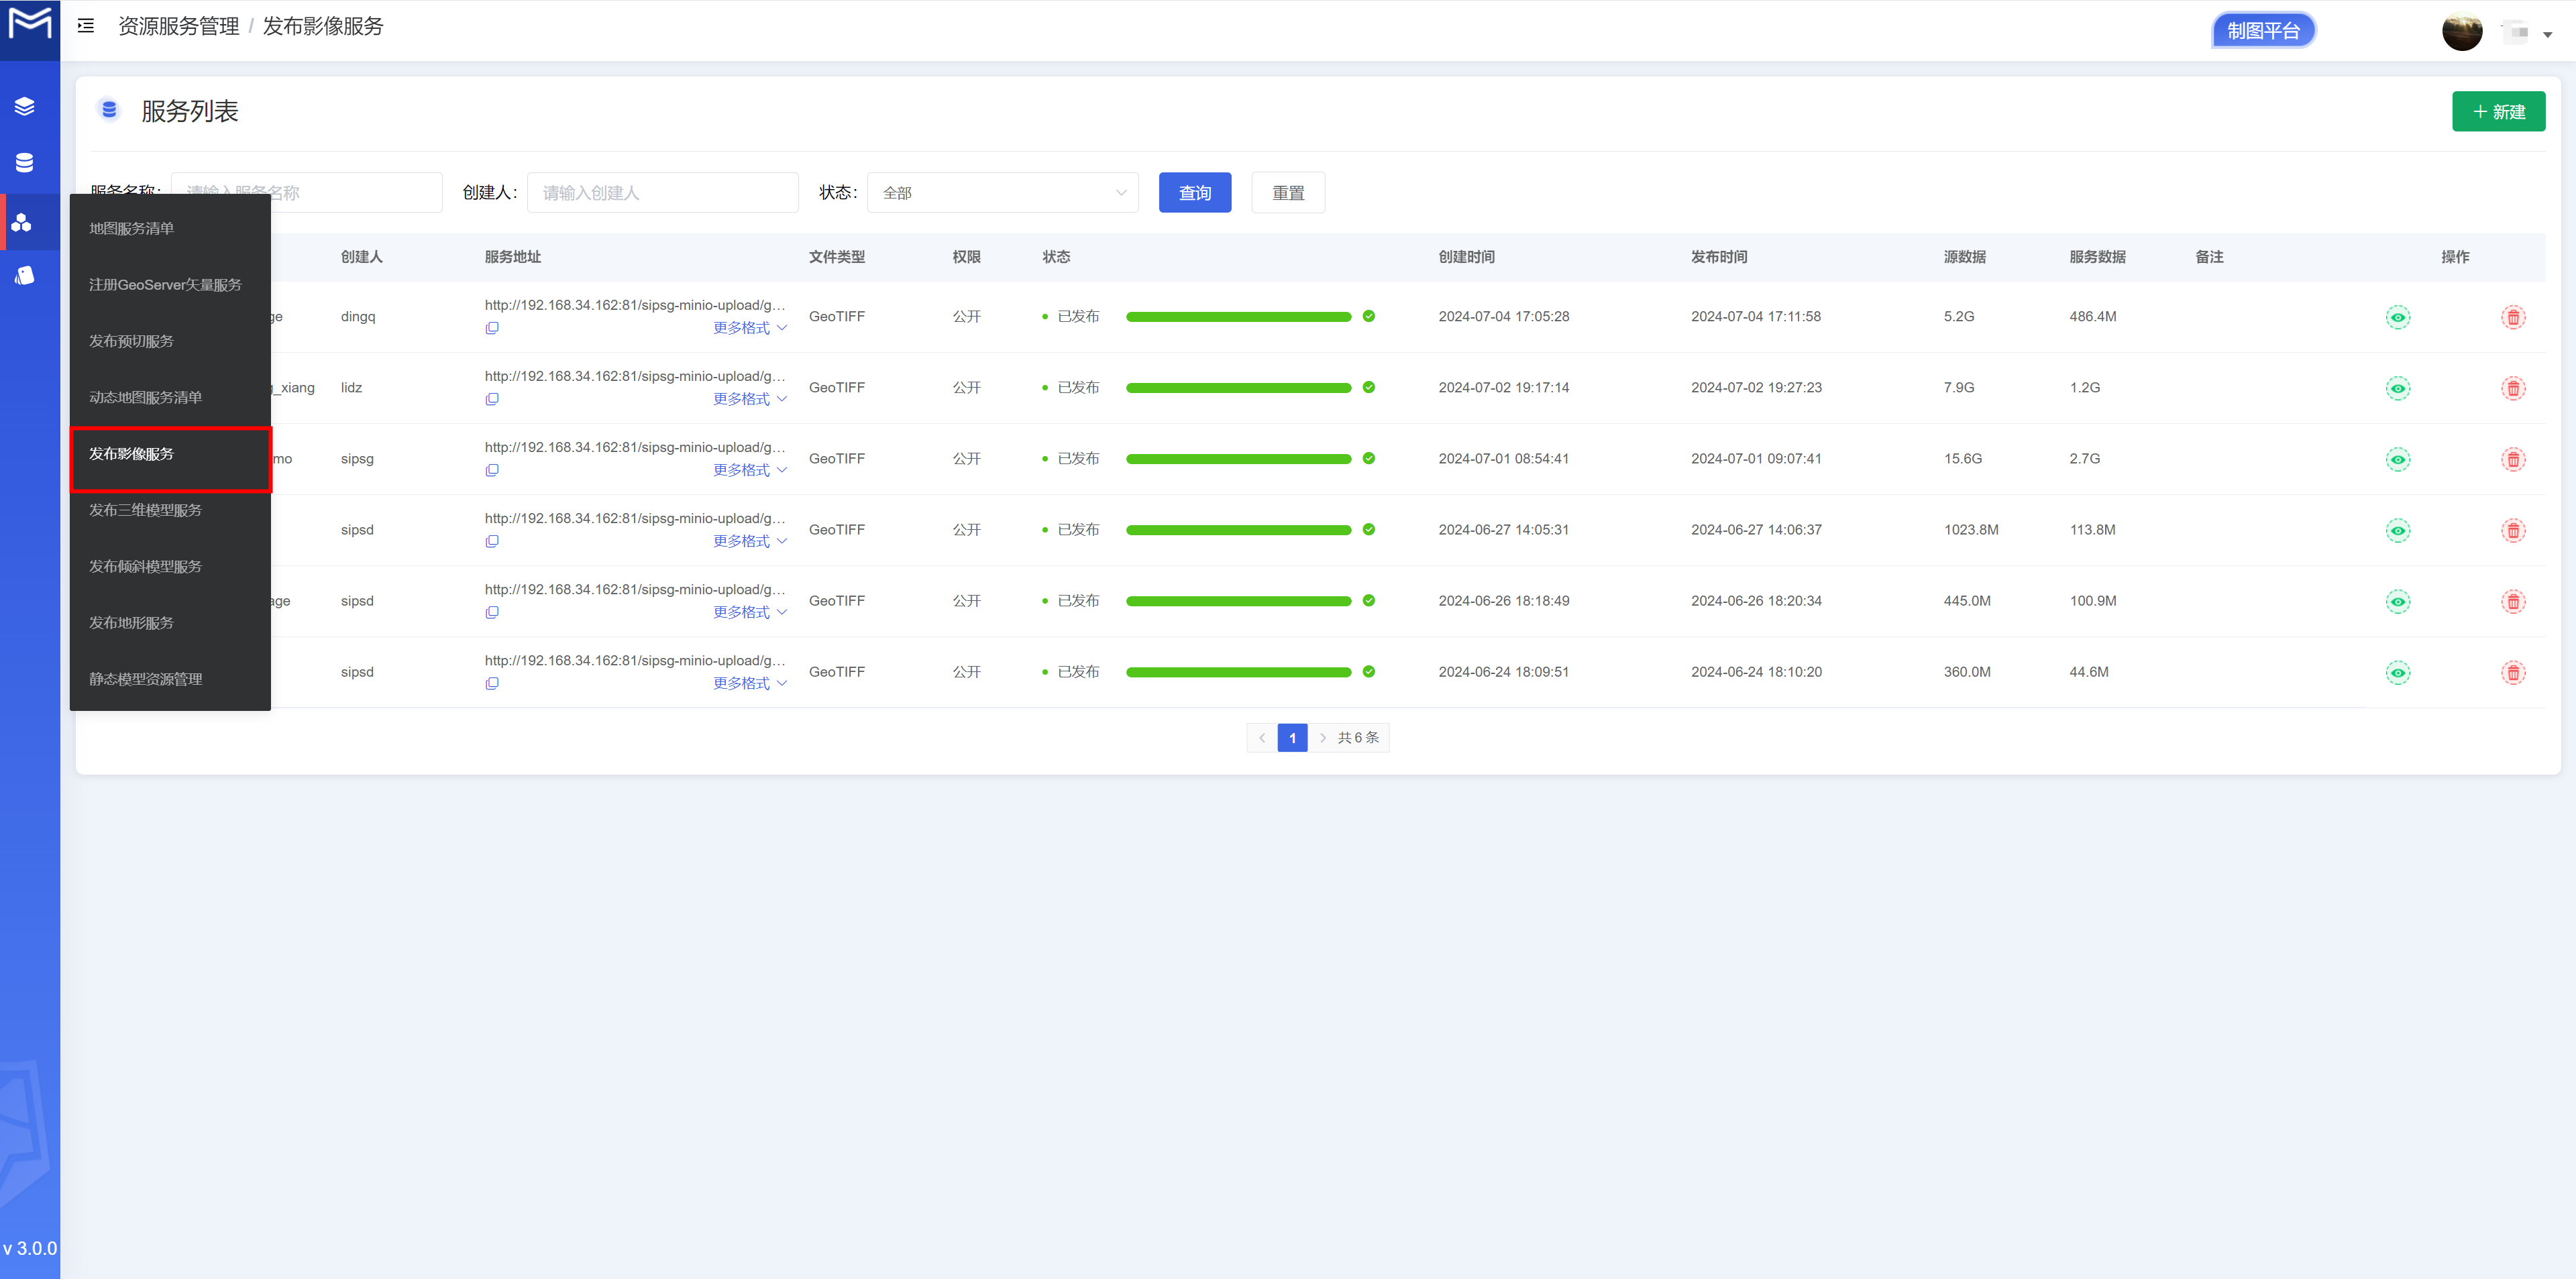
Task: Preview the 15.6G service with eye icon
Action: click(2398, 459)
